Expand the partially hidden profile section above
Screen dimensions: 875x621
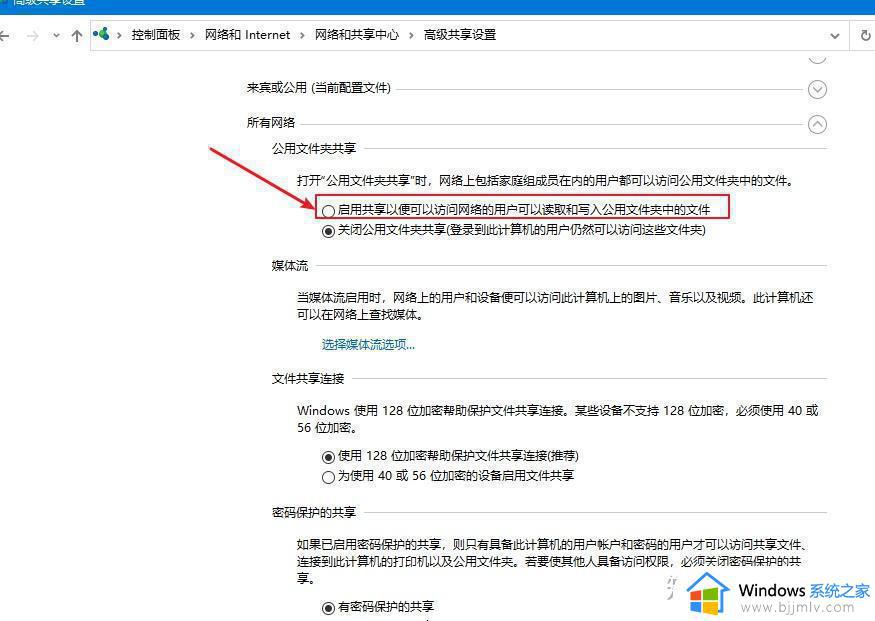click(x=817, y=58)
